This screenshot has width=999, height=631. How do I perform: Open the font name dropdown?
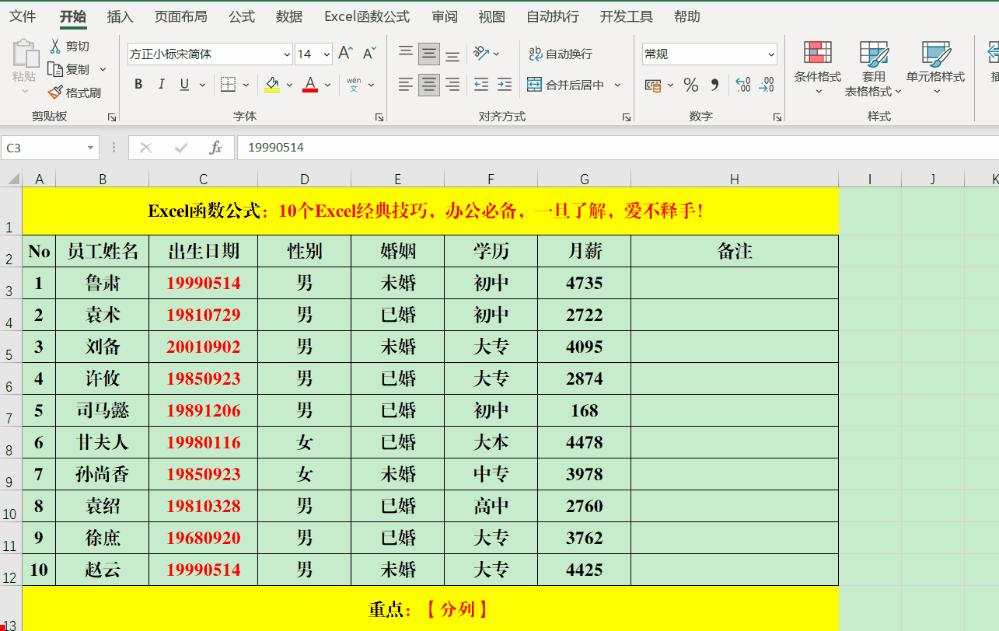[287, 52]
